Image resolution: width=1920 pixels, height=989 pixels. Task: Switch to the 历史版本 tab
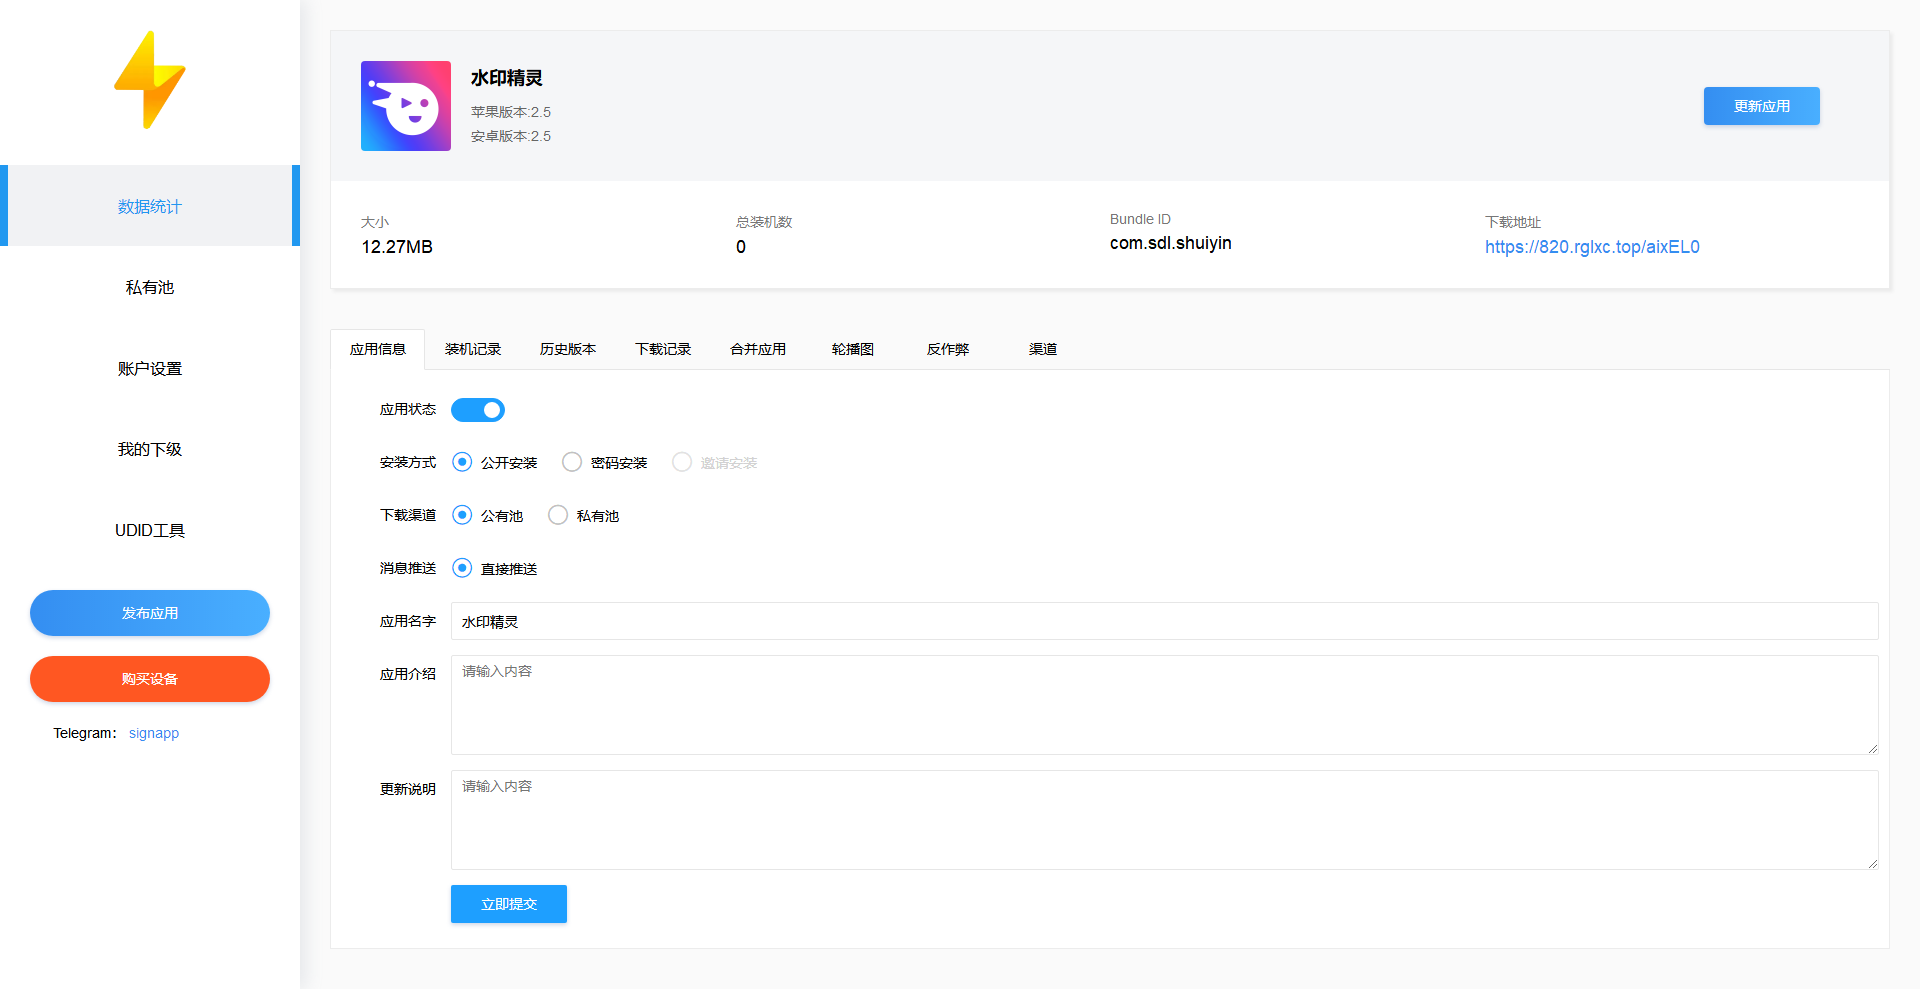pos(568,349)
